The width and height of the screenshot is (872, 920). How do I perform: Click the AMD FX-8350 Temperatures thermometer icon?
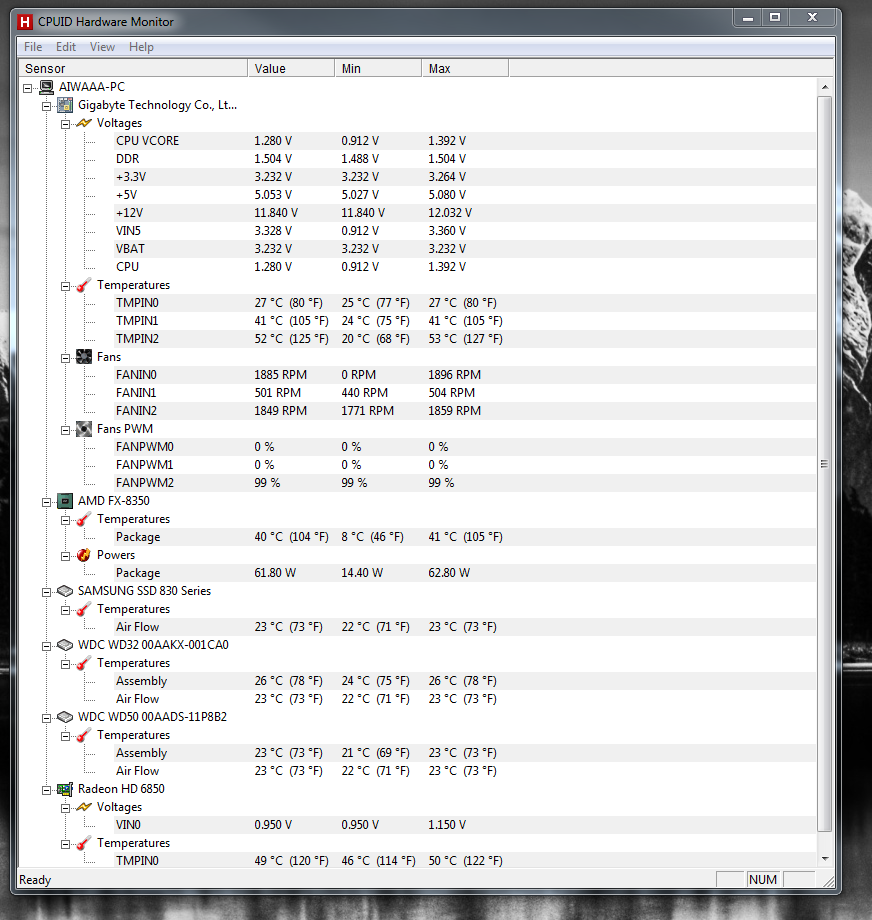point(84,519)
